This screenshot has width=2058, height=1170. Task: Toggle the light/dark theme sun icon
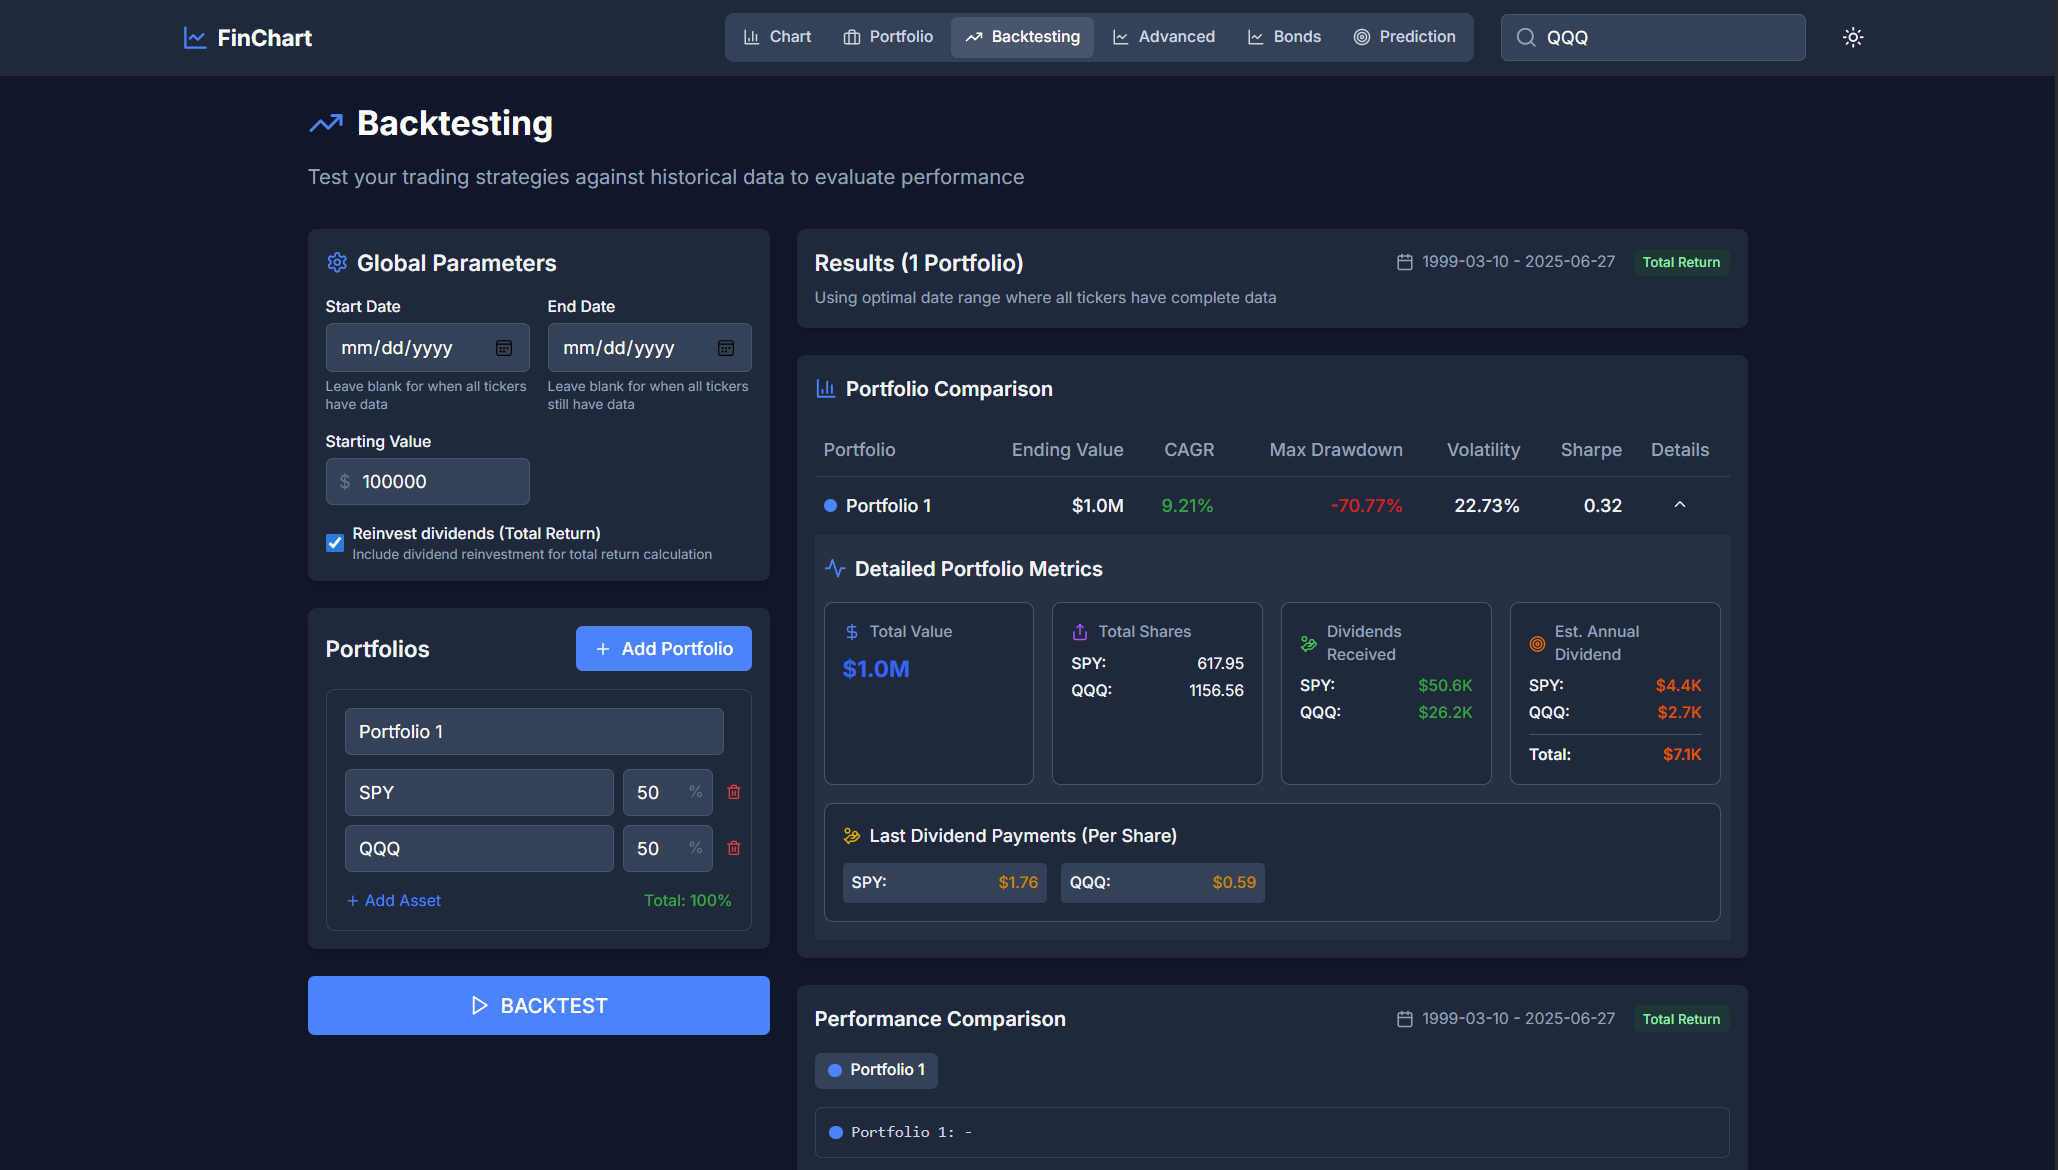coord(1853,37)
